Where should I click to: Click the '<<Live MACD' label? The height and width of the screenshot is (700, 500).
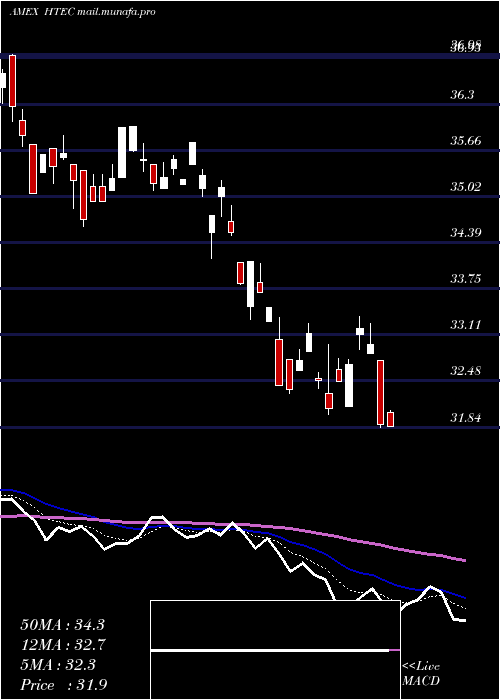coord(421,673)
